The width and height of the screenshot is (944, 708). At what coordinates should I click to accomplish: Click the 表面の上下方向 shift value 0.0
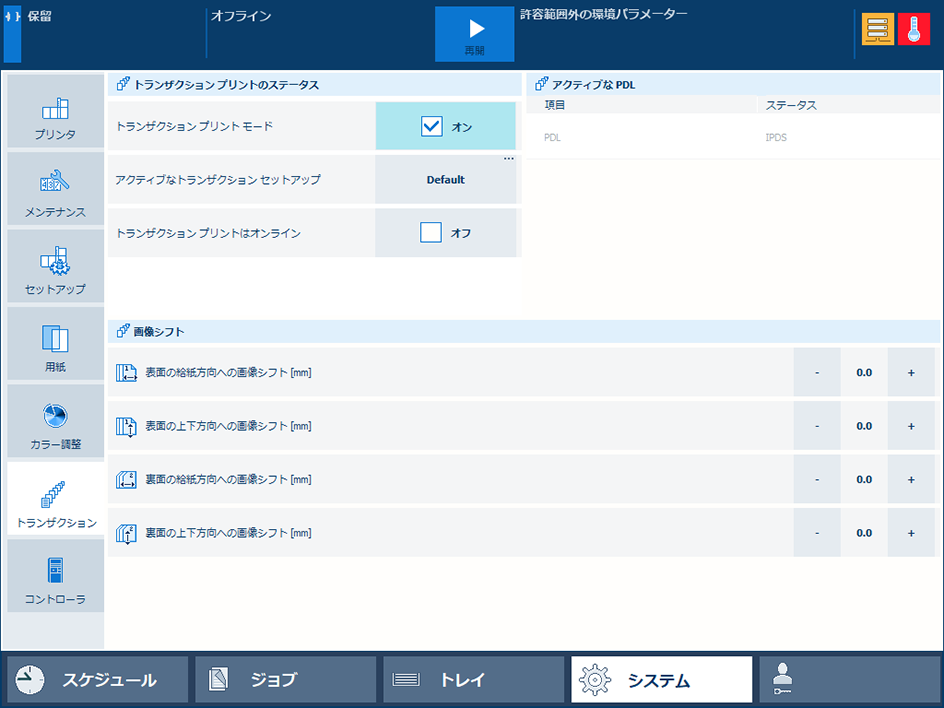click(x=864, y=426)
